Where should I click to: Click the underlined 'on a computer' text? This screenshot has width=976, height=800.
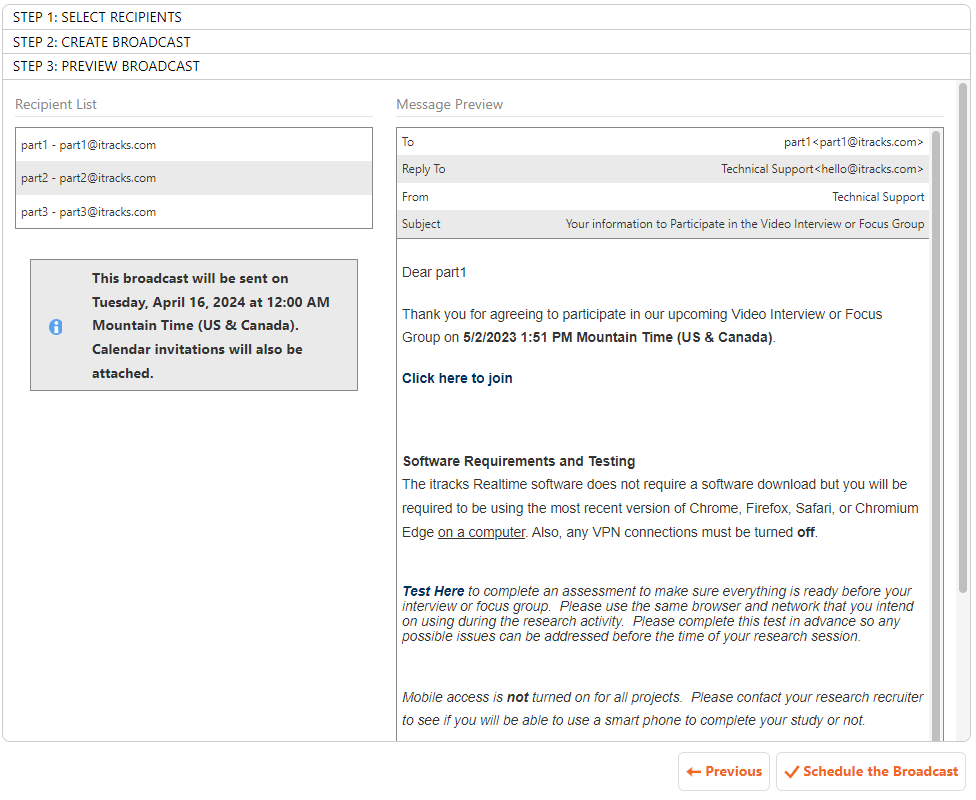(481, 533)
